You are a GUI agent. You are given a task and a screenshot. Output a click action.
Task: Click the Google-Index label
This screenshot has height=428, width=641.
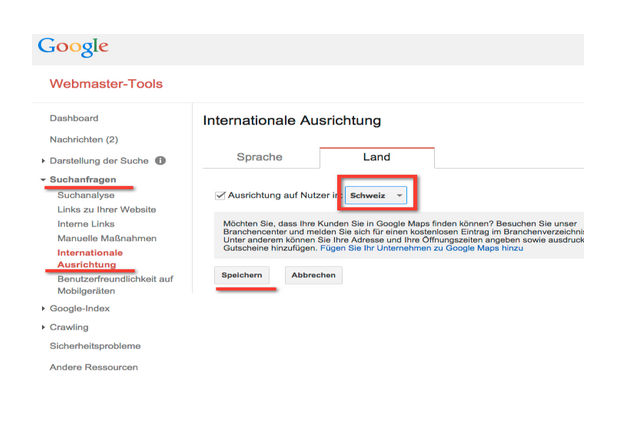pos(80,309)
